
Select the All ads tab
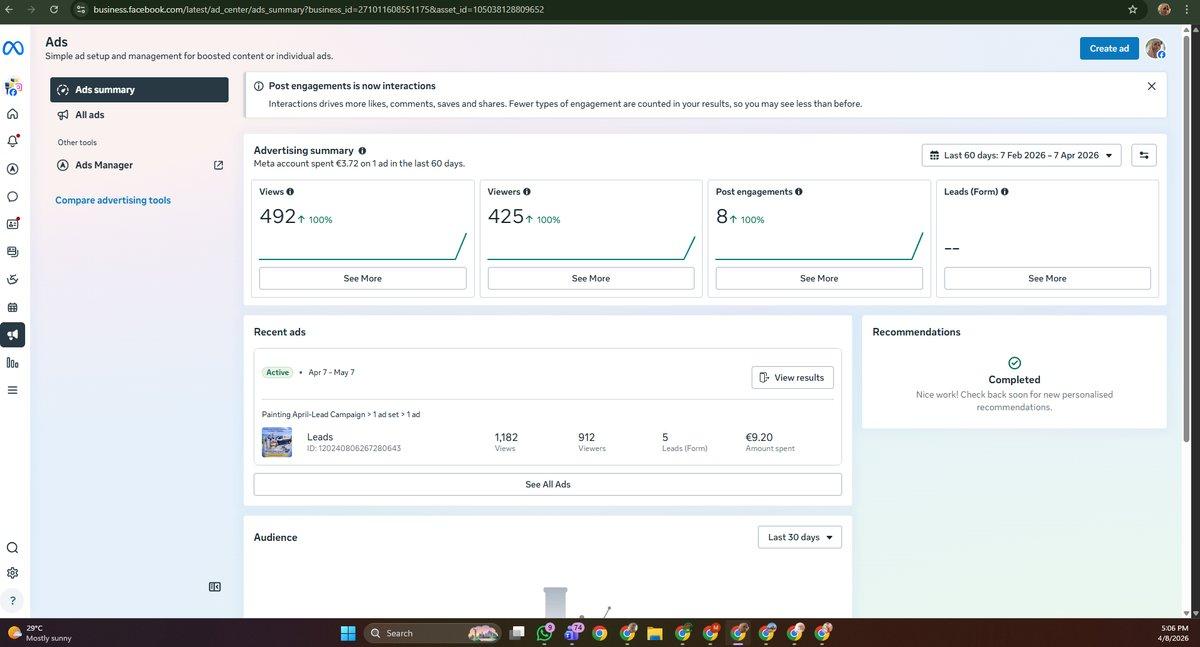(x=140, y=115)
